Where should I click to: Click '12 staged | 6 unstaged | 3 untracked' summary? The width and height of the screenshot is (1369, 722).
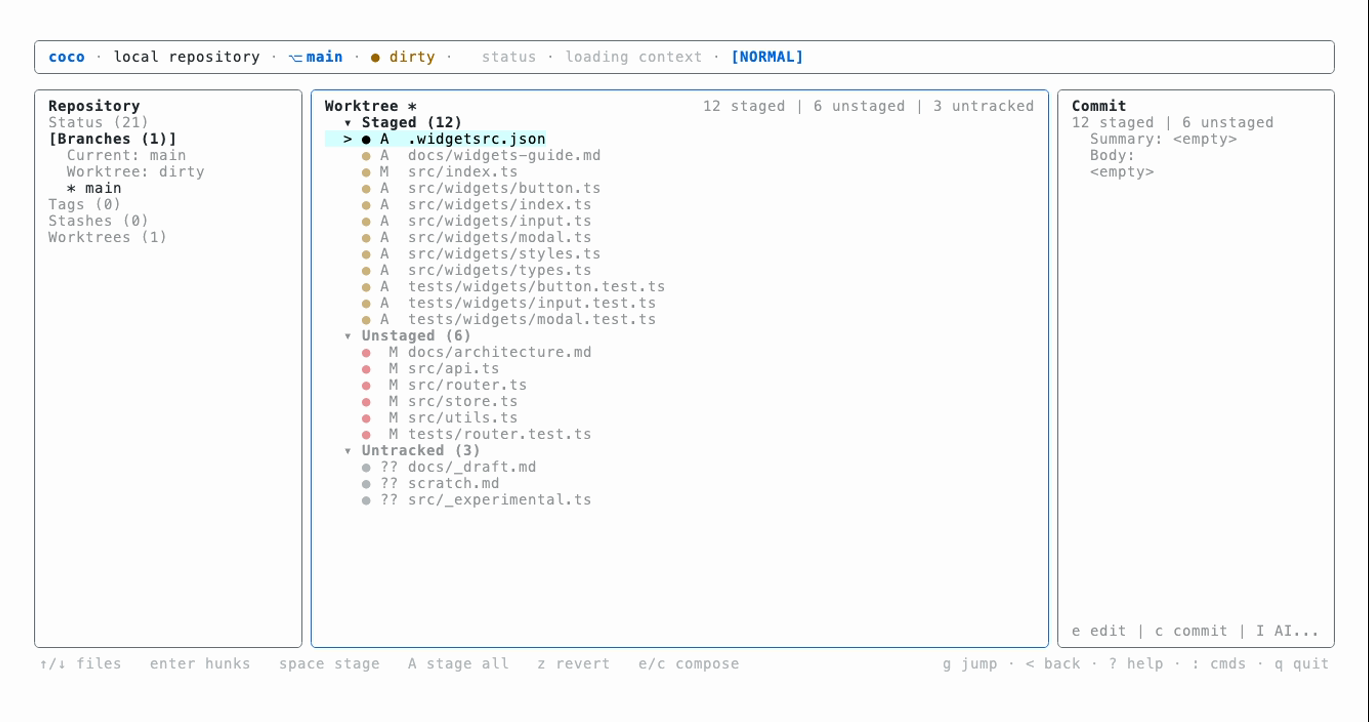[x=868, y=106]
